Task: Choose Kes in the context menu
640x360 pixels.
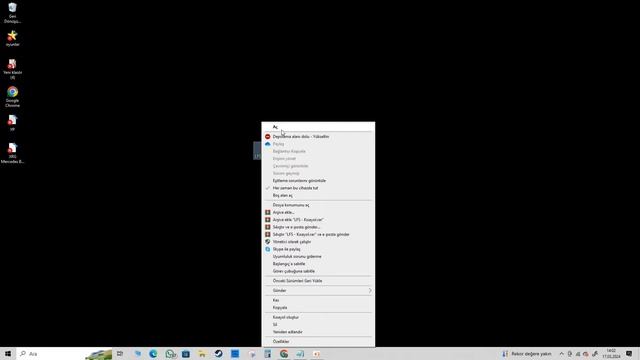Action: (318, 300)
